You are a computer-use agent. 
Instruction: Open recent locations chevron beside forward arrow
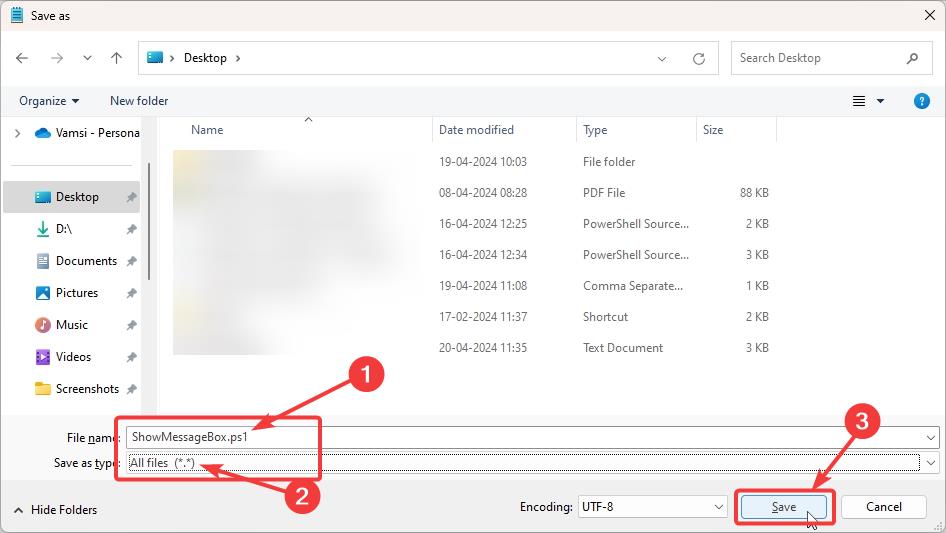[x=87, y=58]
